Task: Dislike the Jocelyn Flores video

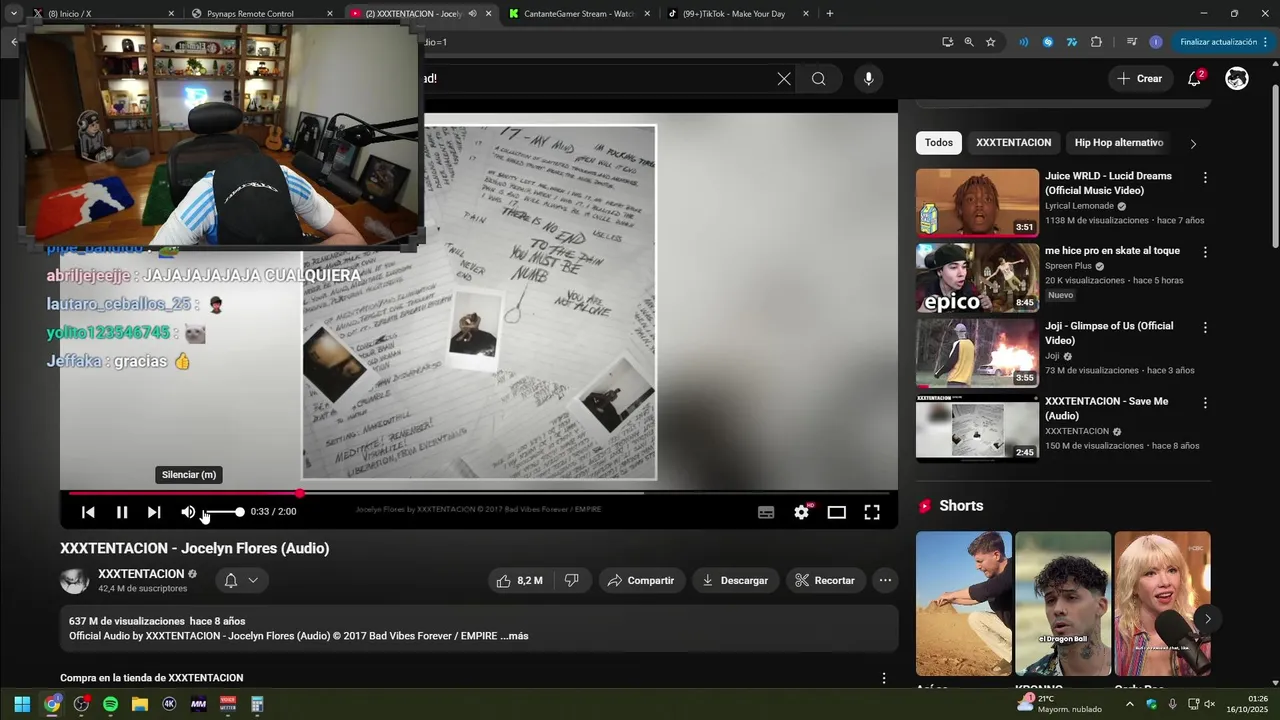Action: pyautogui.click(x=572, y=580)
